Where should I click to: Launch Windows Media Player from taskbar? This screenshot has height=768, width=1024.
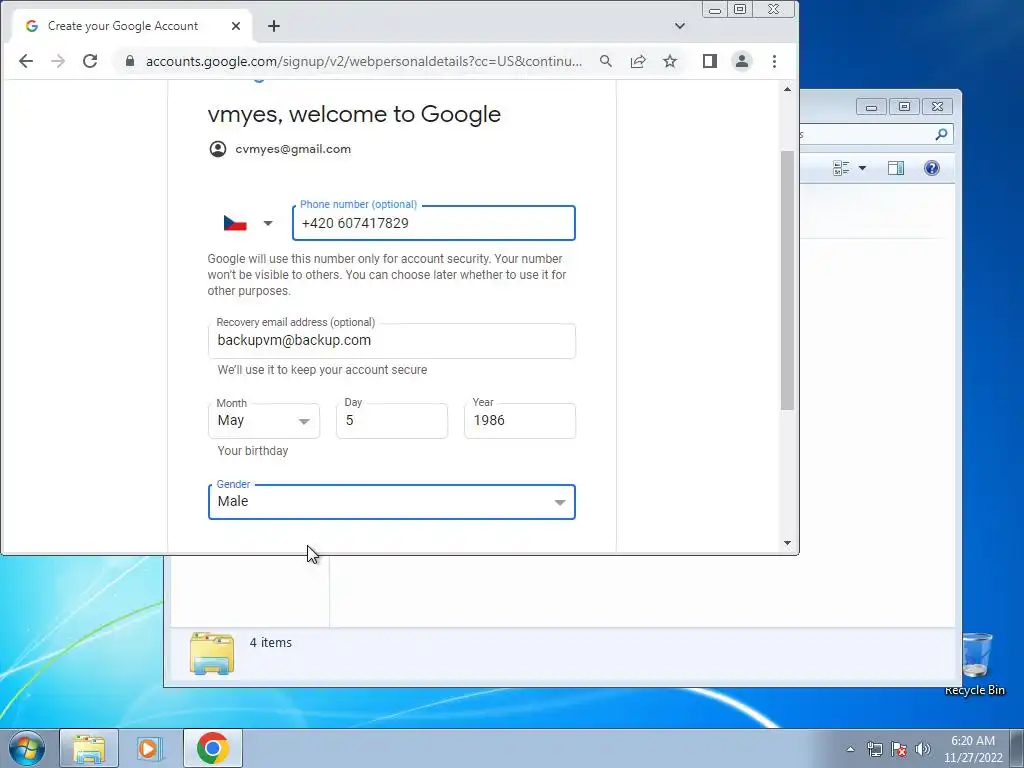click(150, 748)
